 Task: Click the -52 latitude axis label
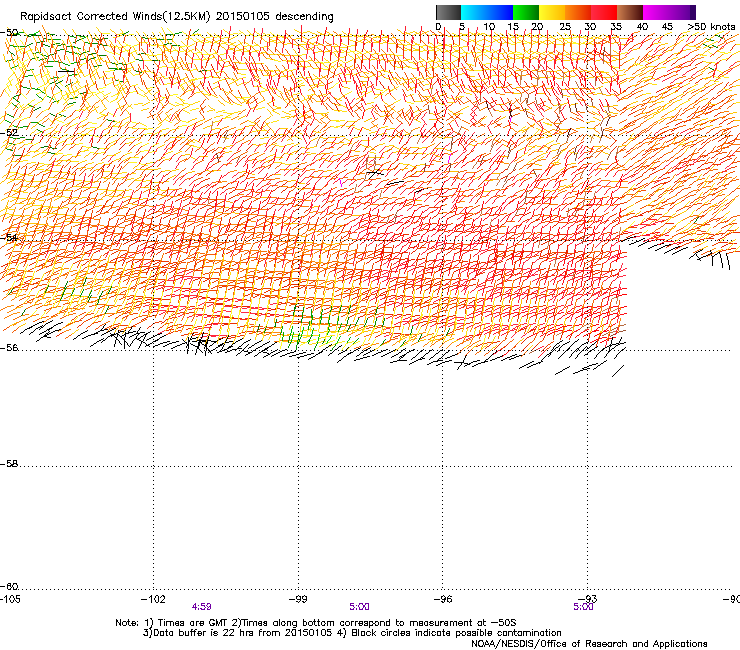coord(9,133)
